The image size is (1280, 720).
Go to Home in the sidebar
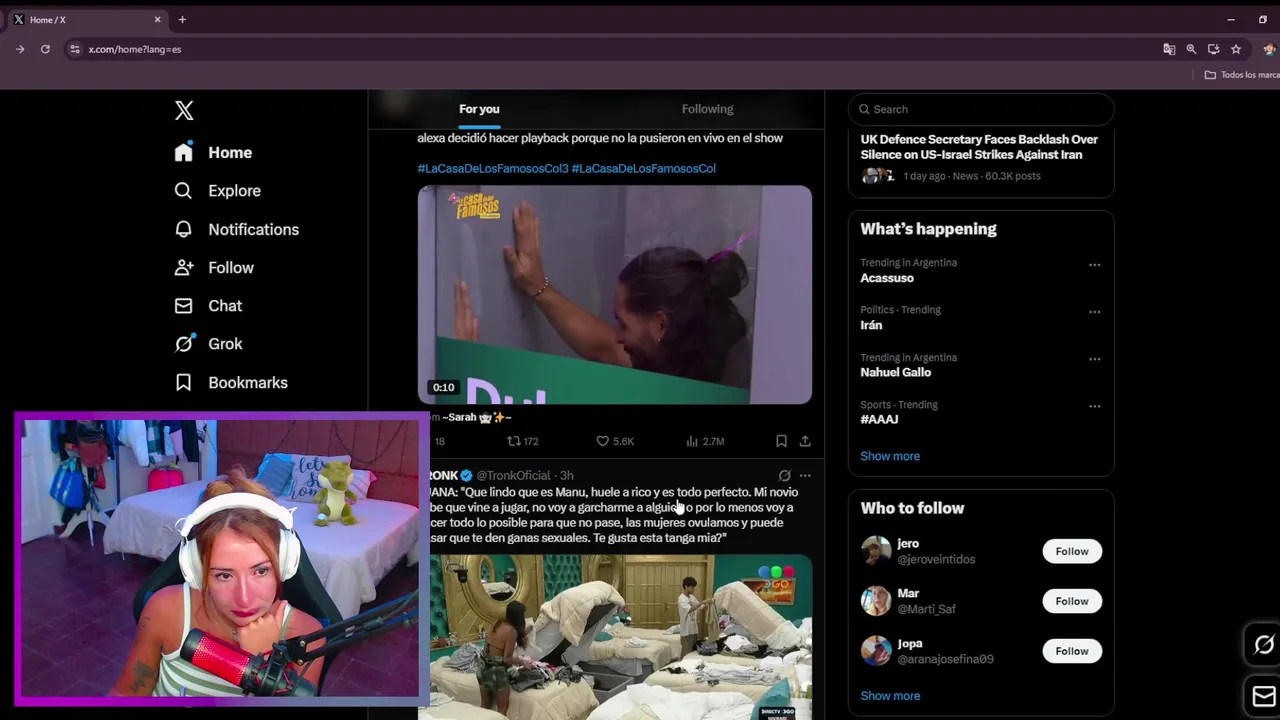tap(213, 152)
